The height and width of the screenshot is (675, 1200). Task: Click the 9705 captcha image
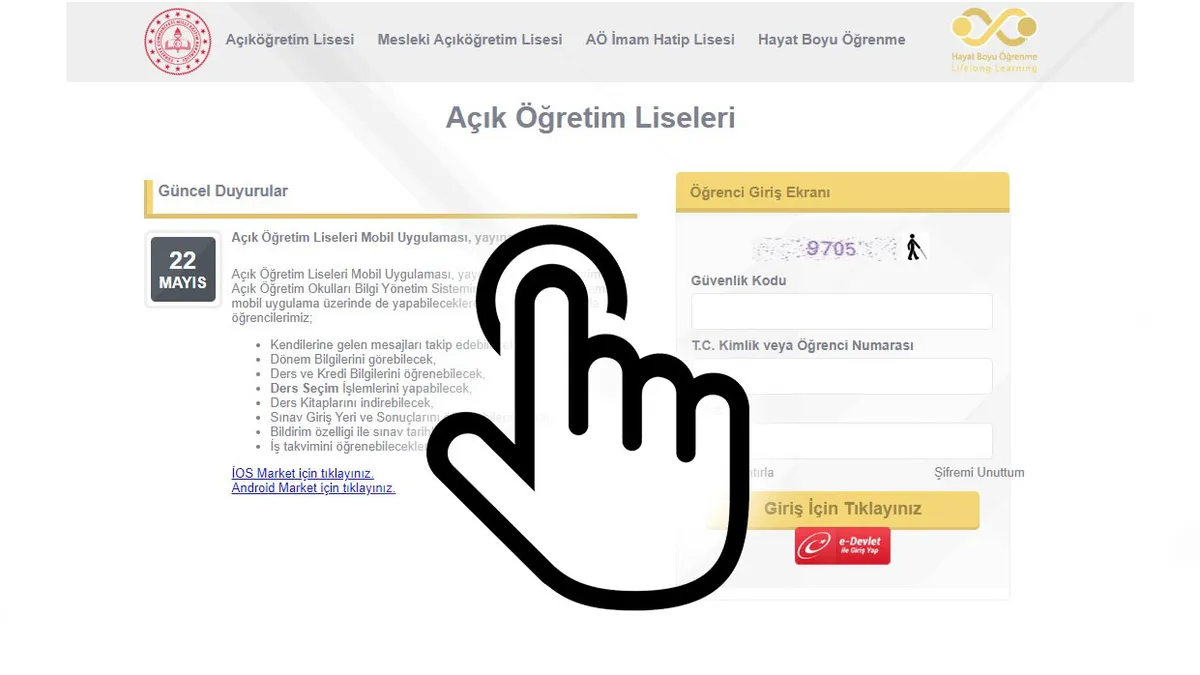coord(826,248)
